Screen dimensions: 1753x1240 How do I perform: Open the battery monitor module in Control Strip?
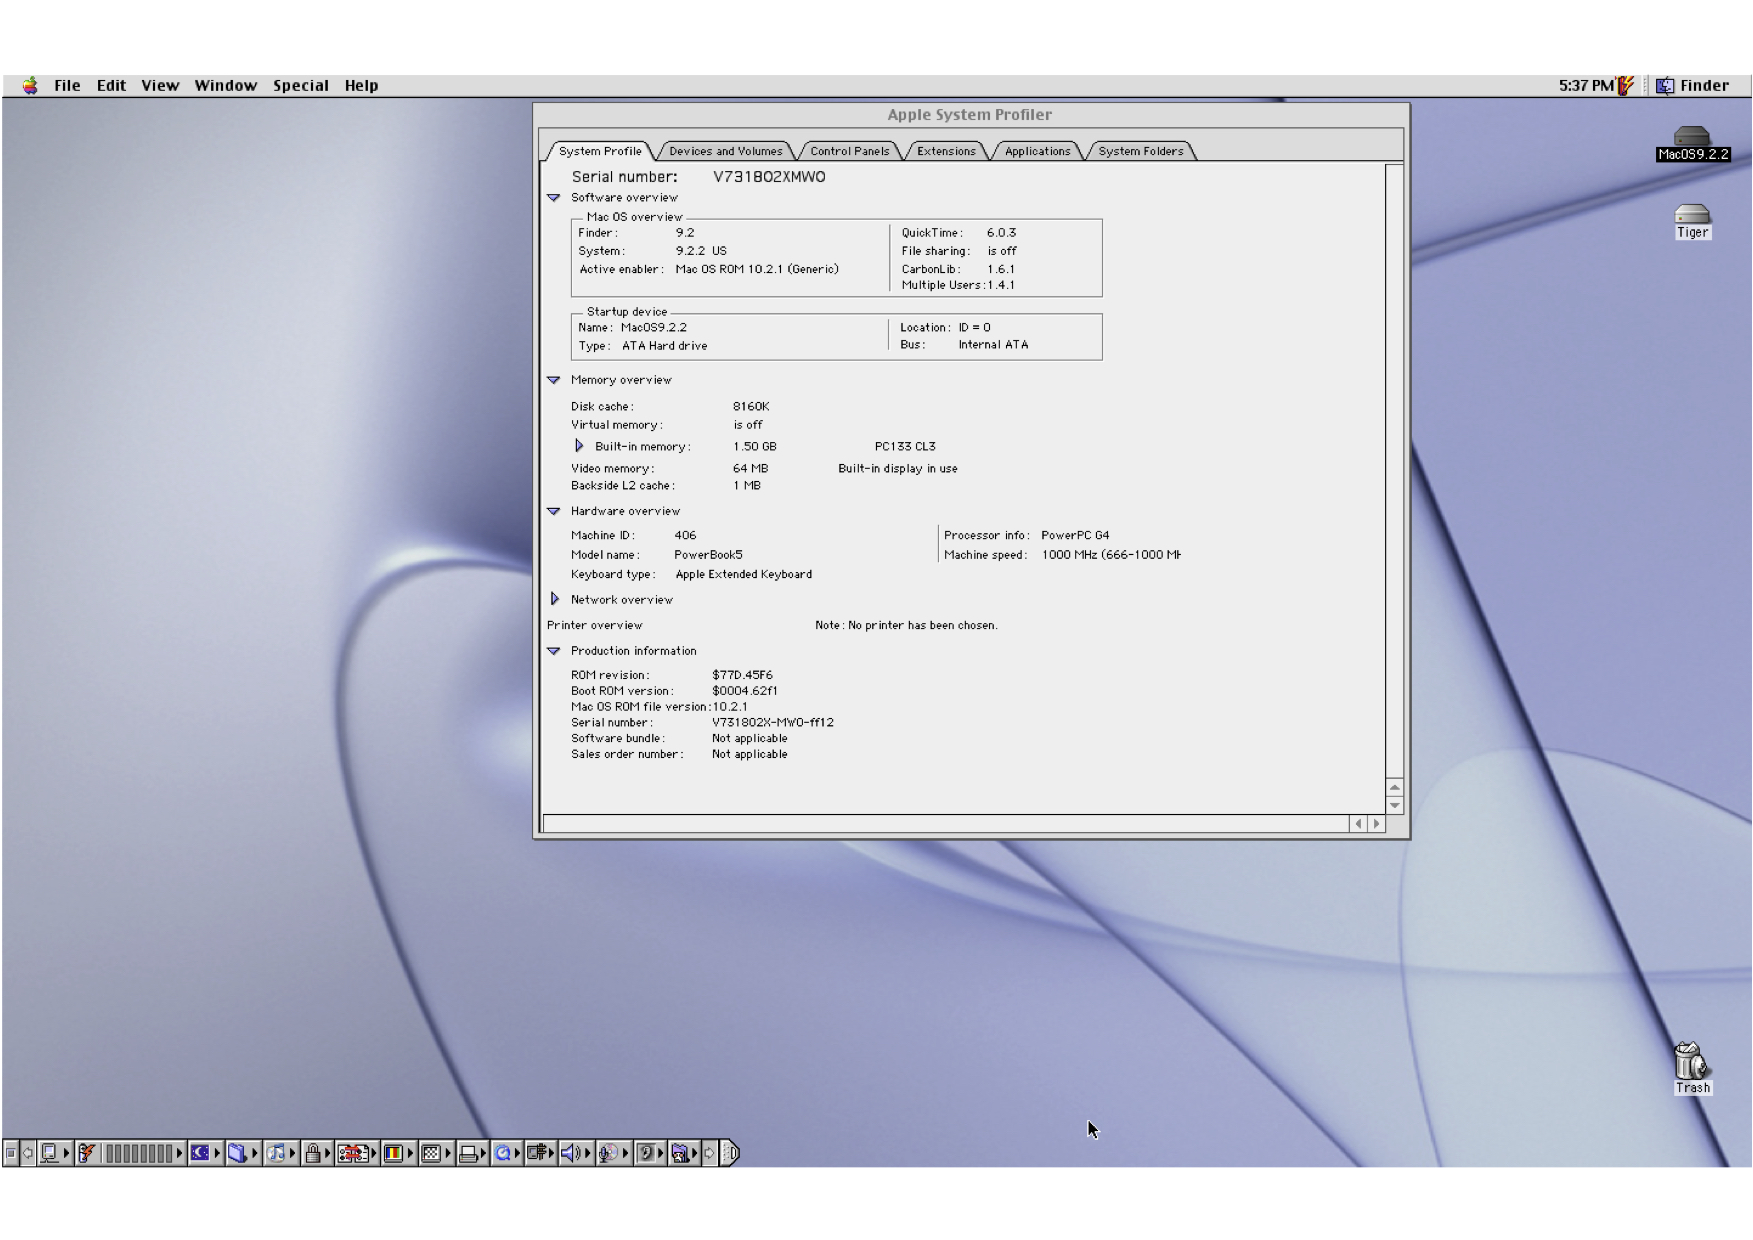click(x=130, y=1153)
